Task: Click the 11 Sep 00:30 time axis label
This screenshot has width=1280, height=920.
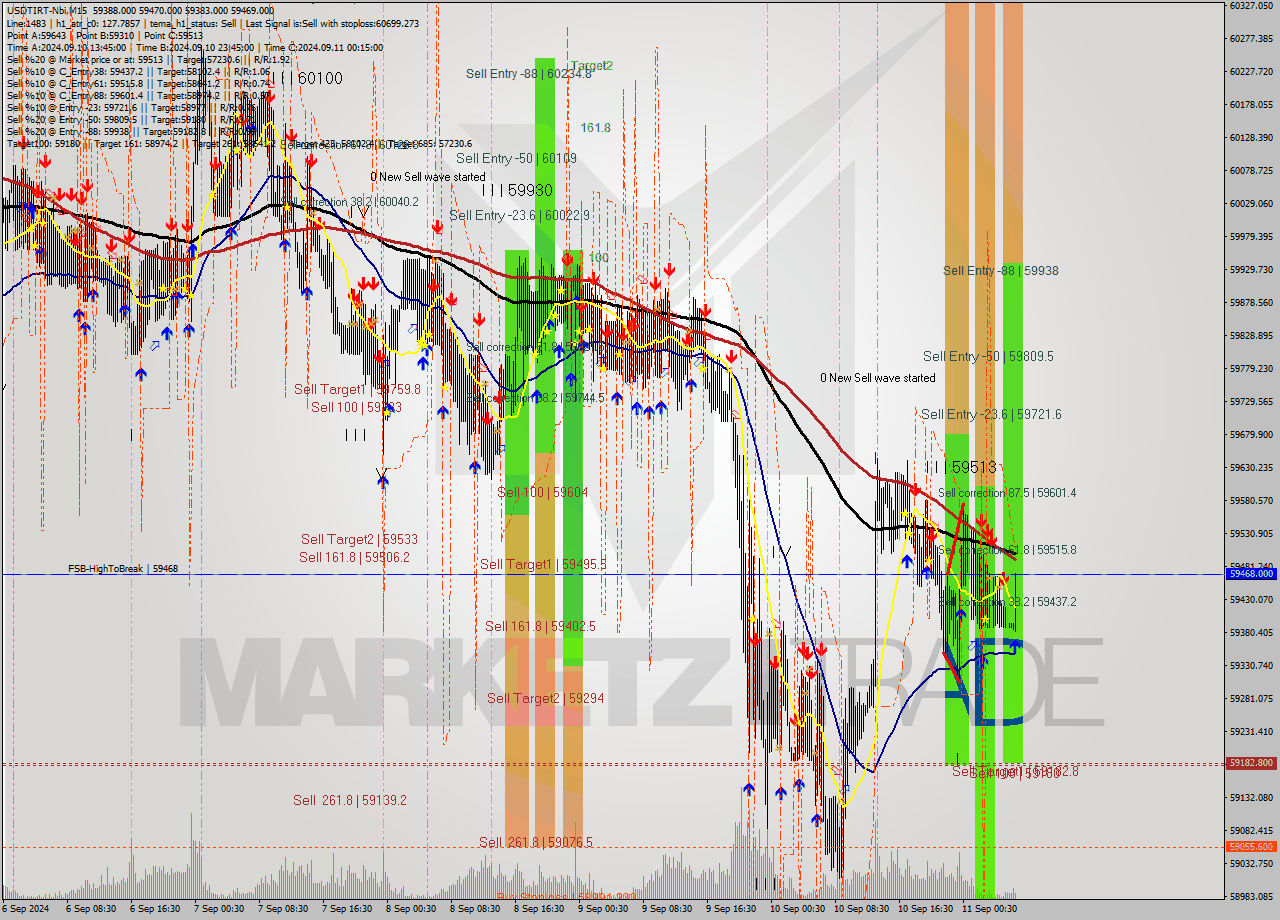Action: 989,909
